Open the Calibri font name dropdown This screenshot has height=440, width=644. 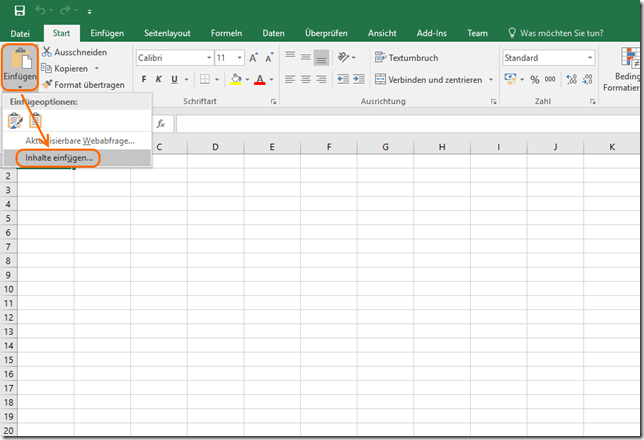pyautogui.click(x=208, y=58)
